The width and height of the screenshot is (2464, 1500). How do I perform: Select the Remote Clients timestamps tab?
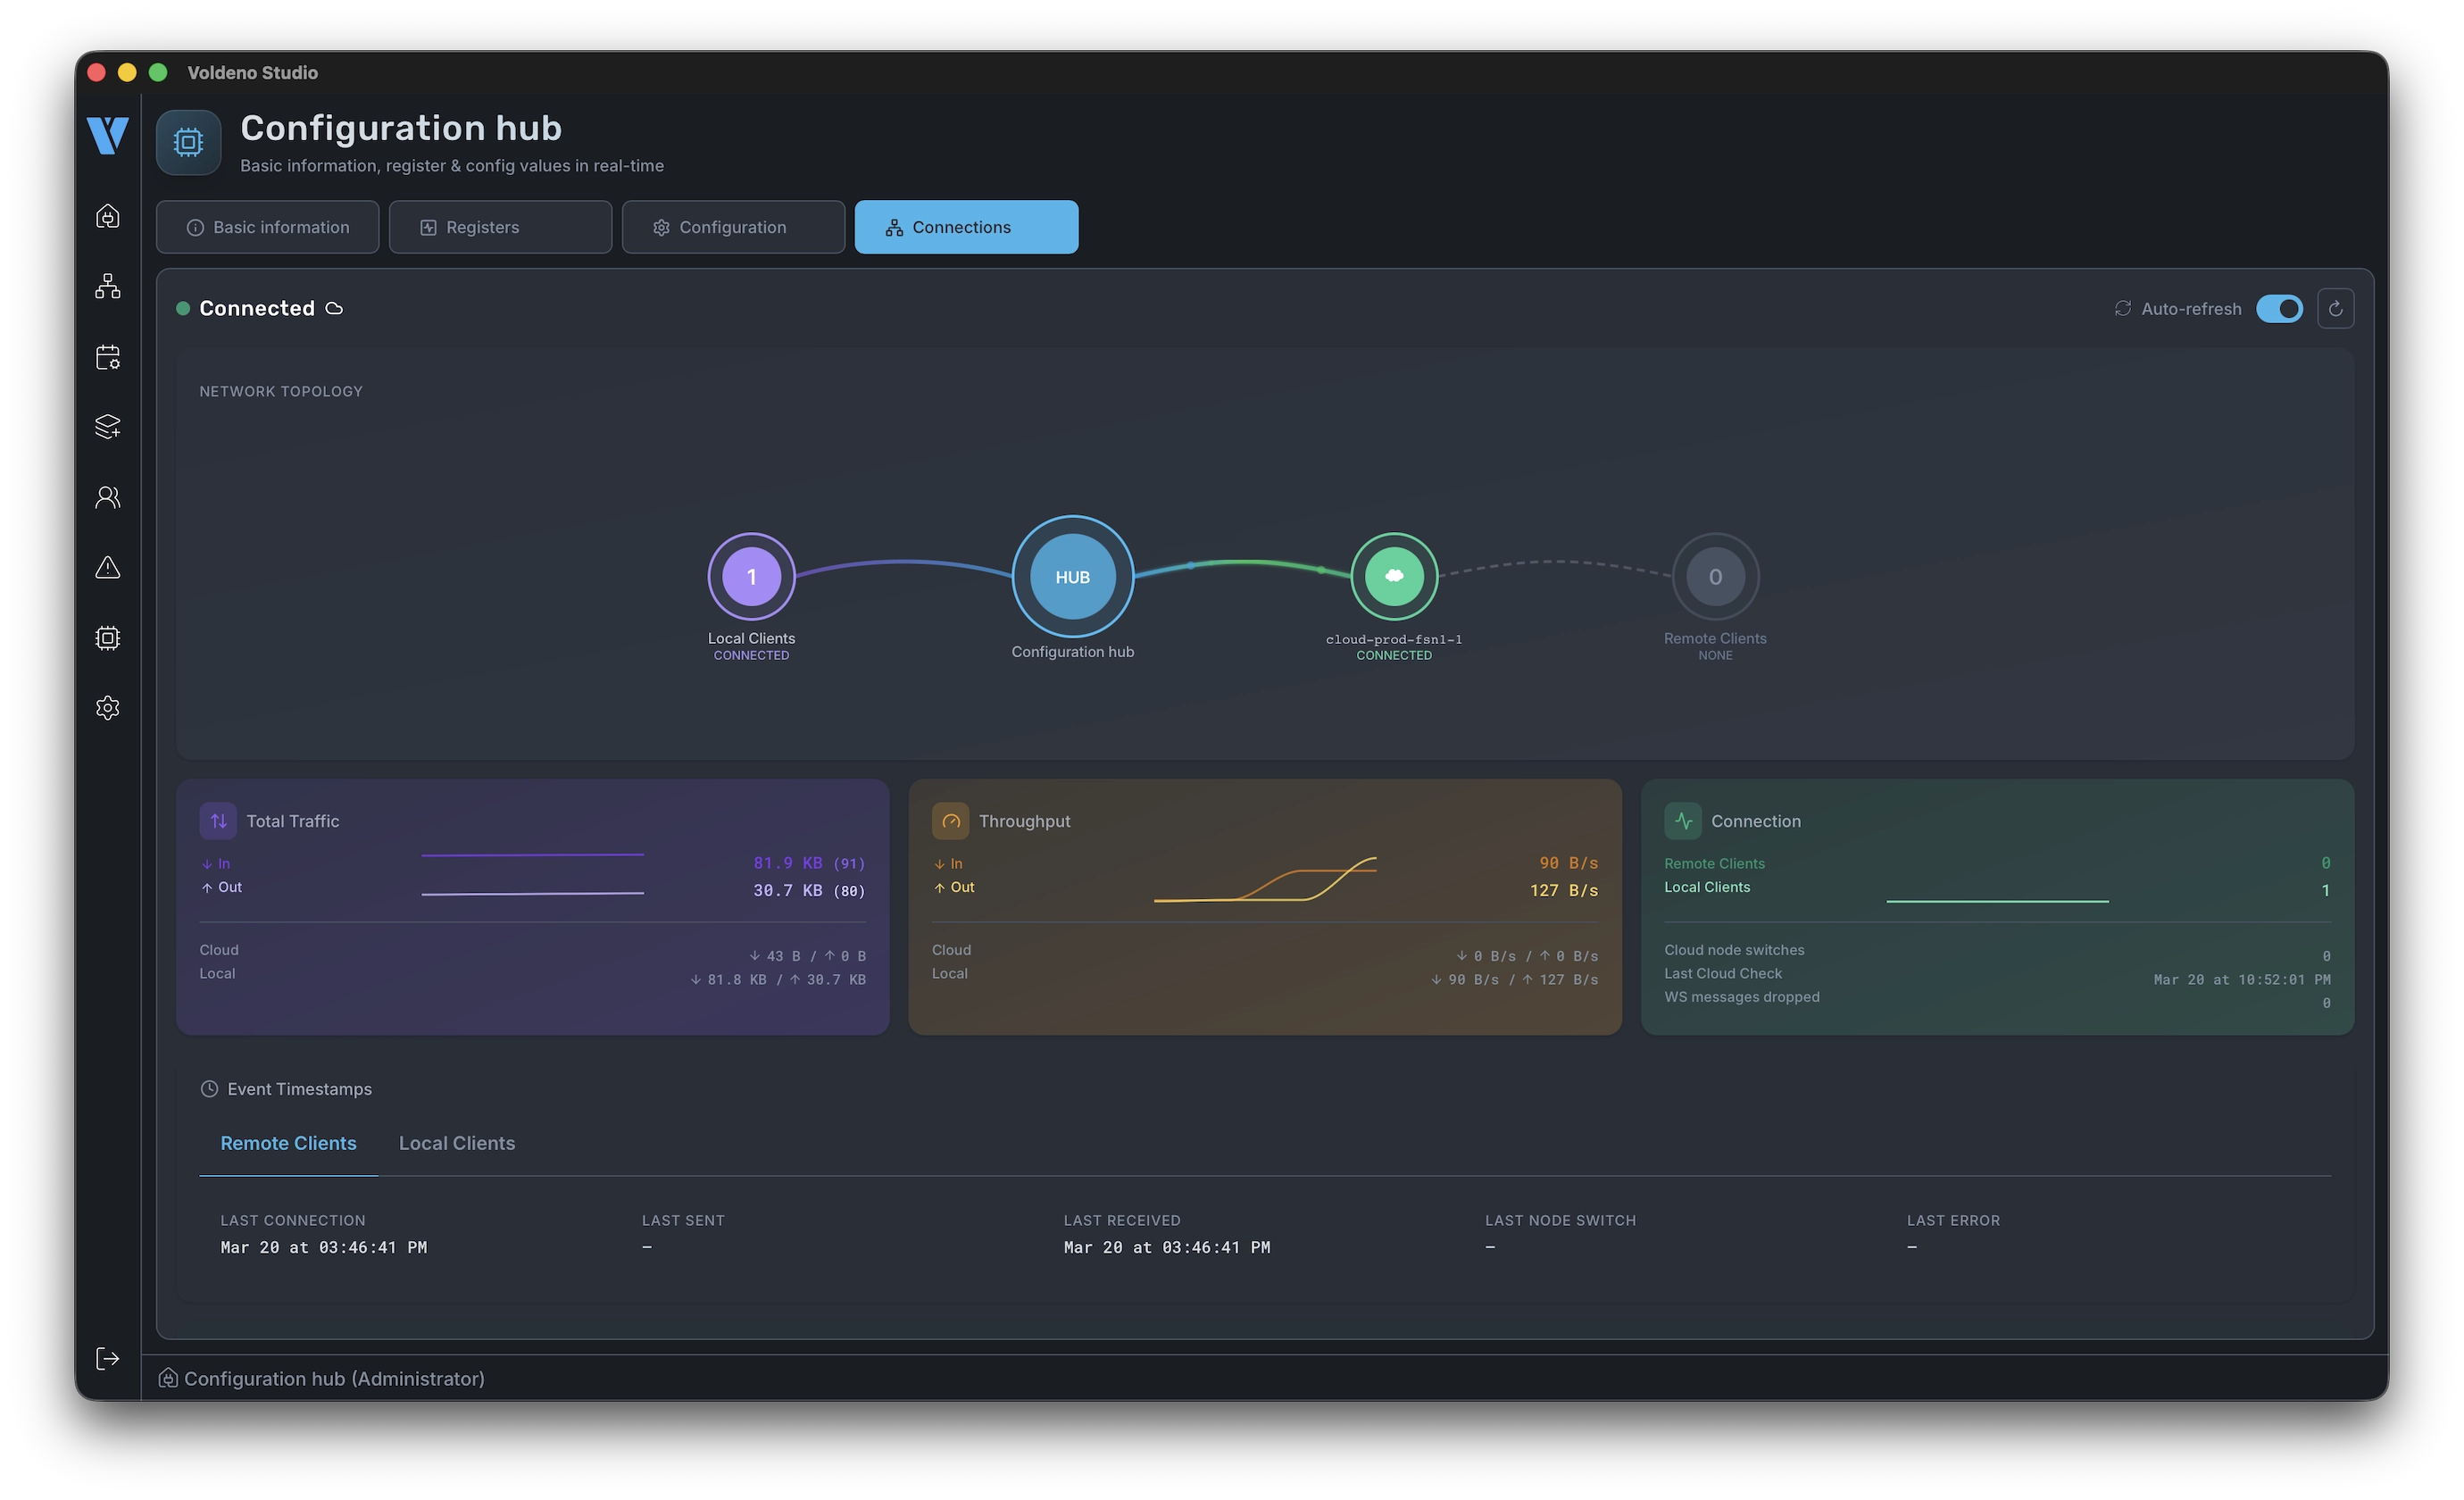288,1143
